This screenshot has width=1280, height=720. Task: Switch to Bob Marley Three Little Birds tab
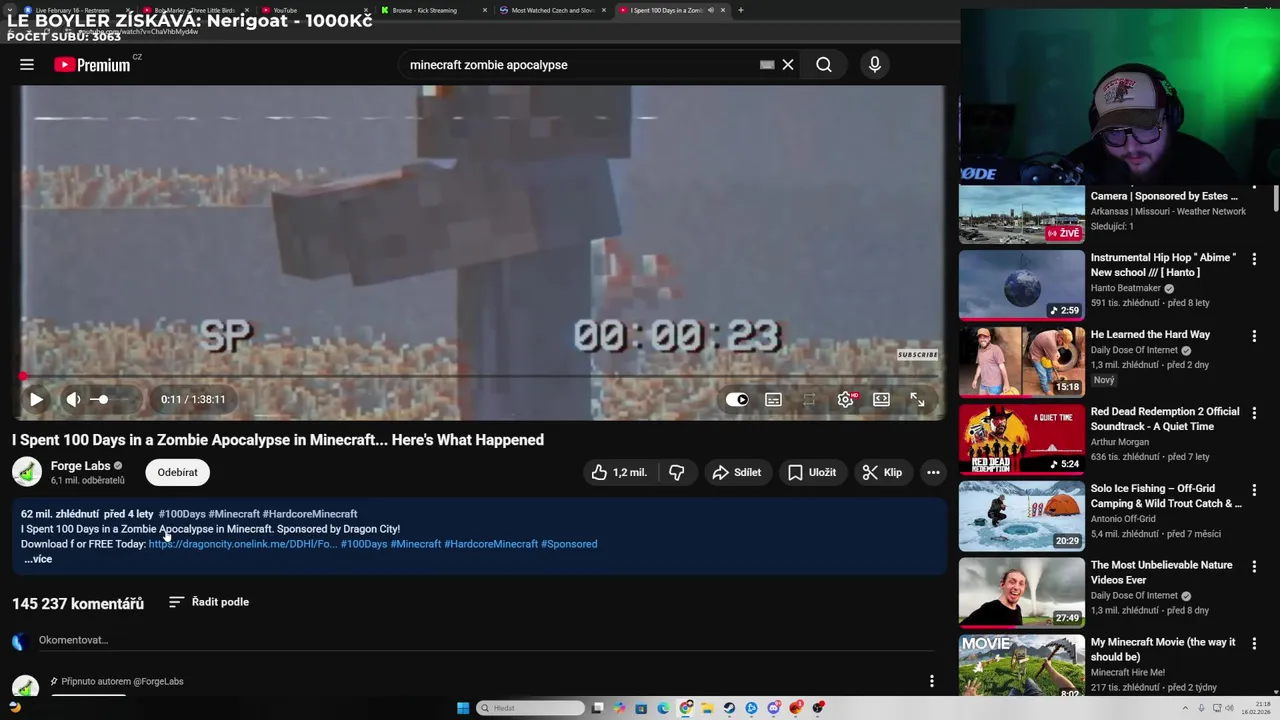coord(195,10)
